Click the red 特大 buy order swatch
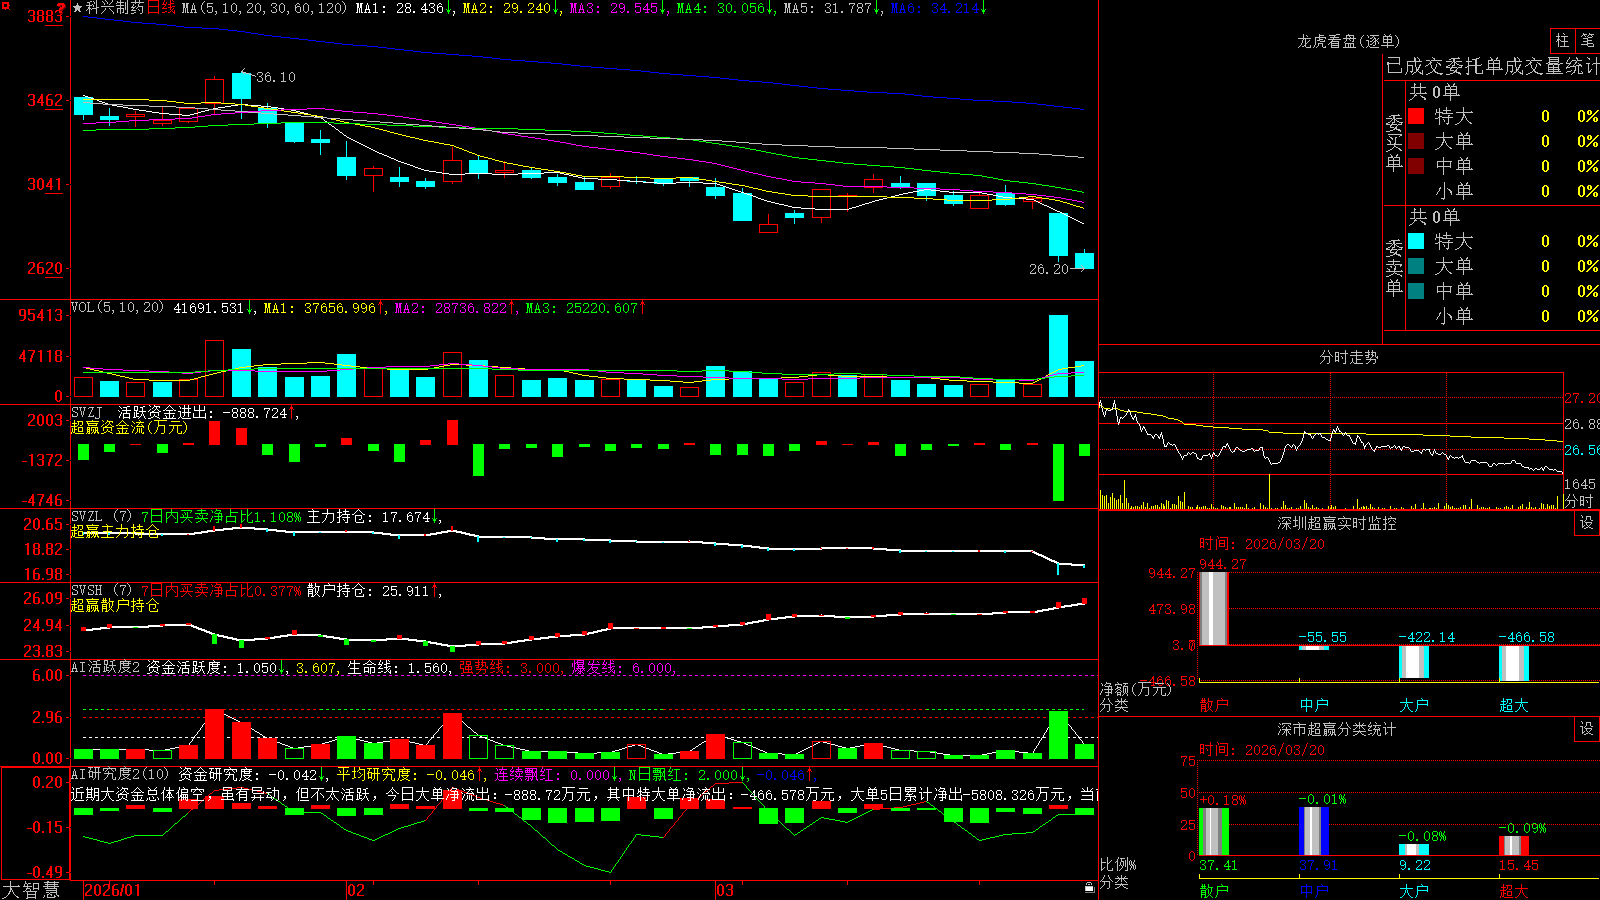 click(1416, 116)
